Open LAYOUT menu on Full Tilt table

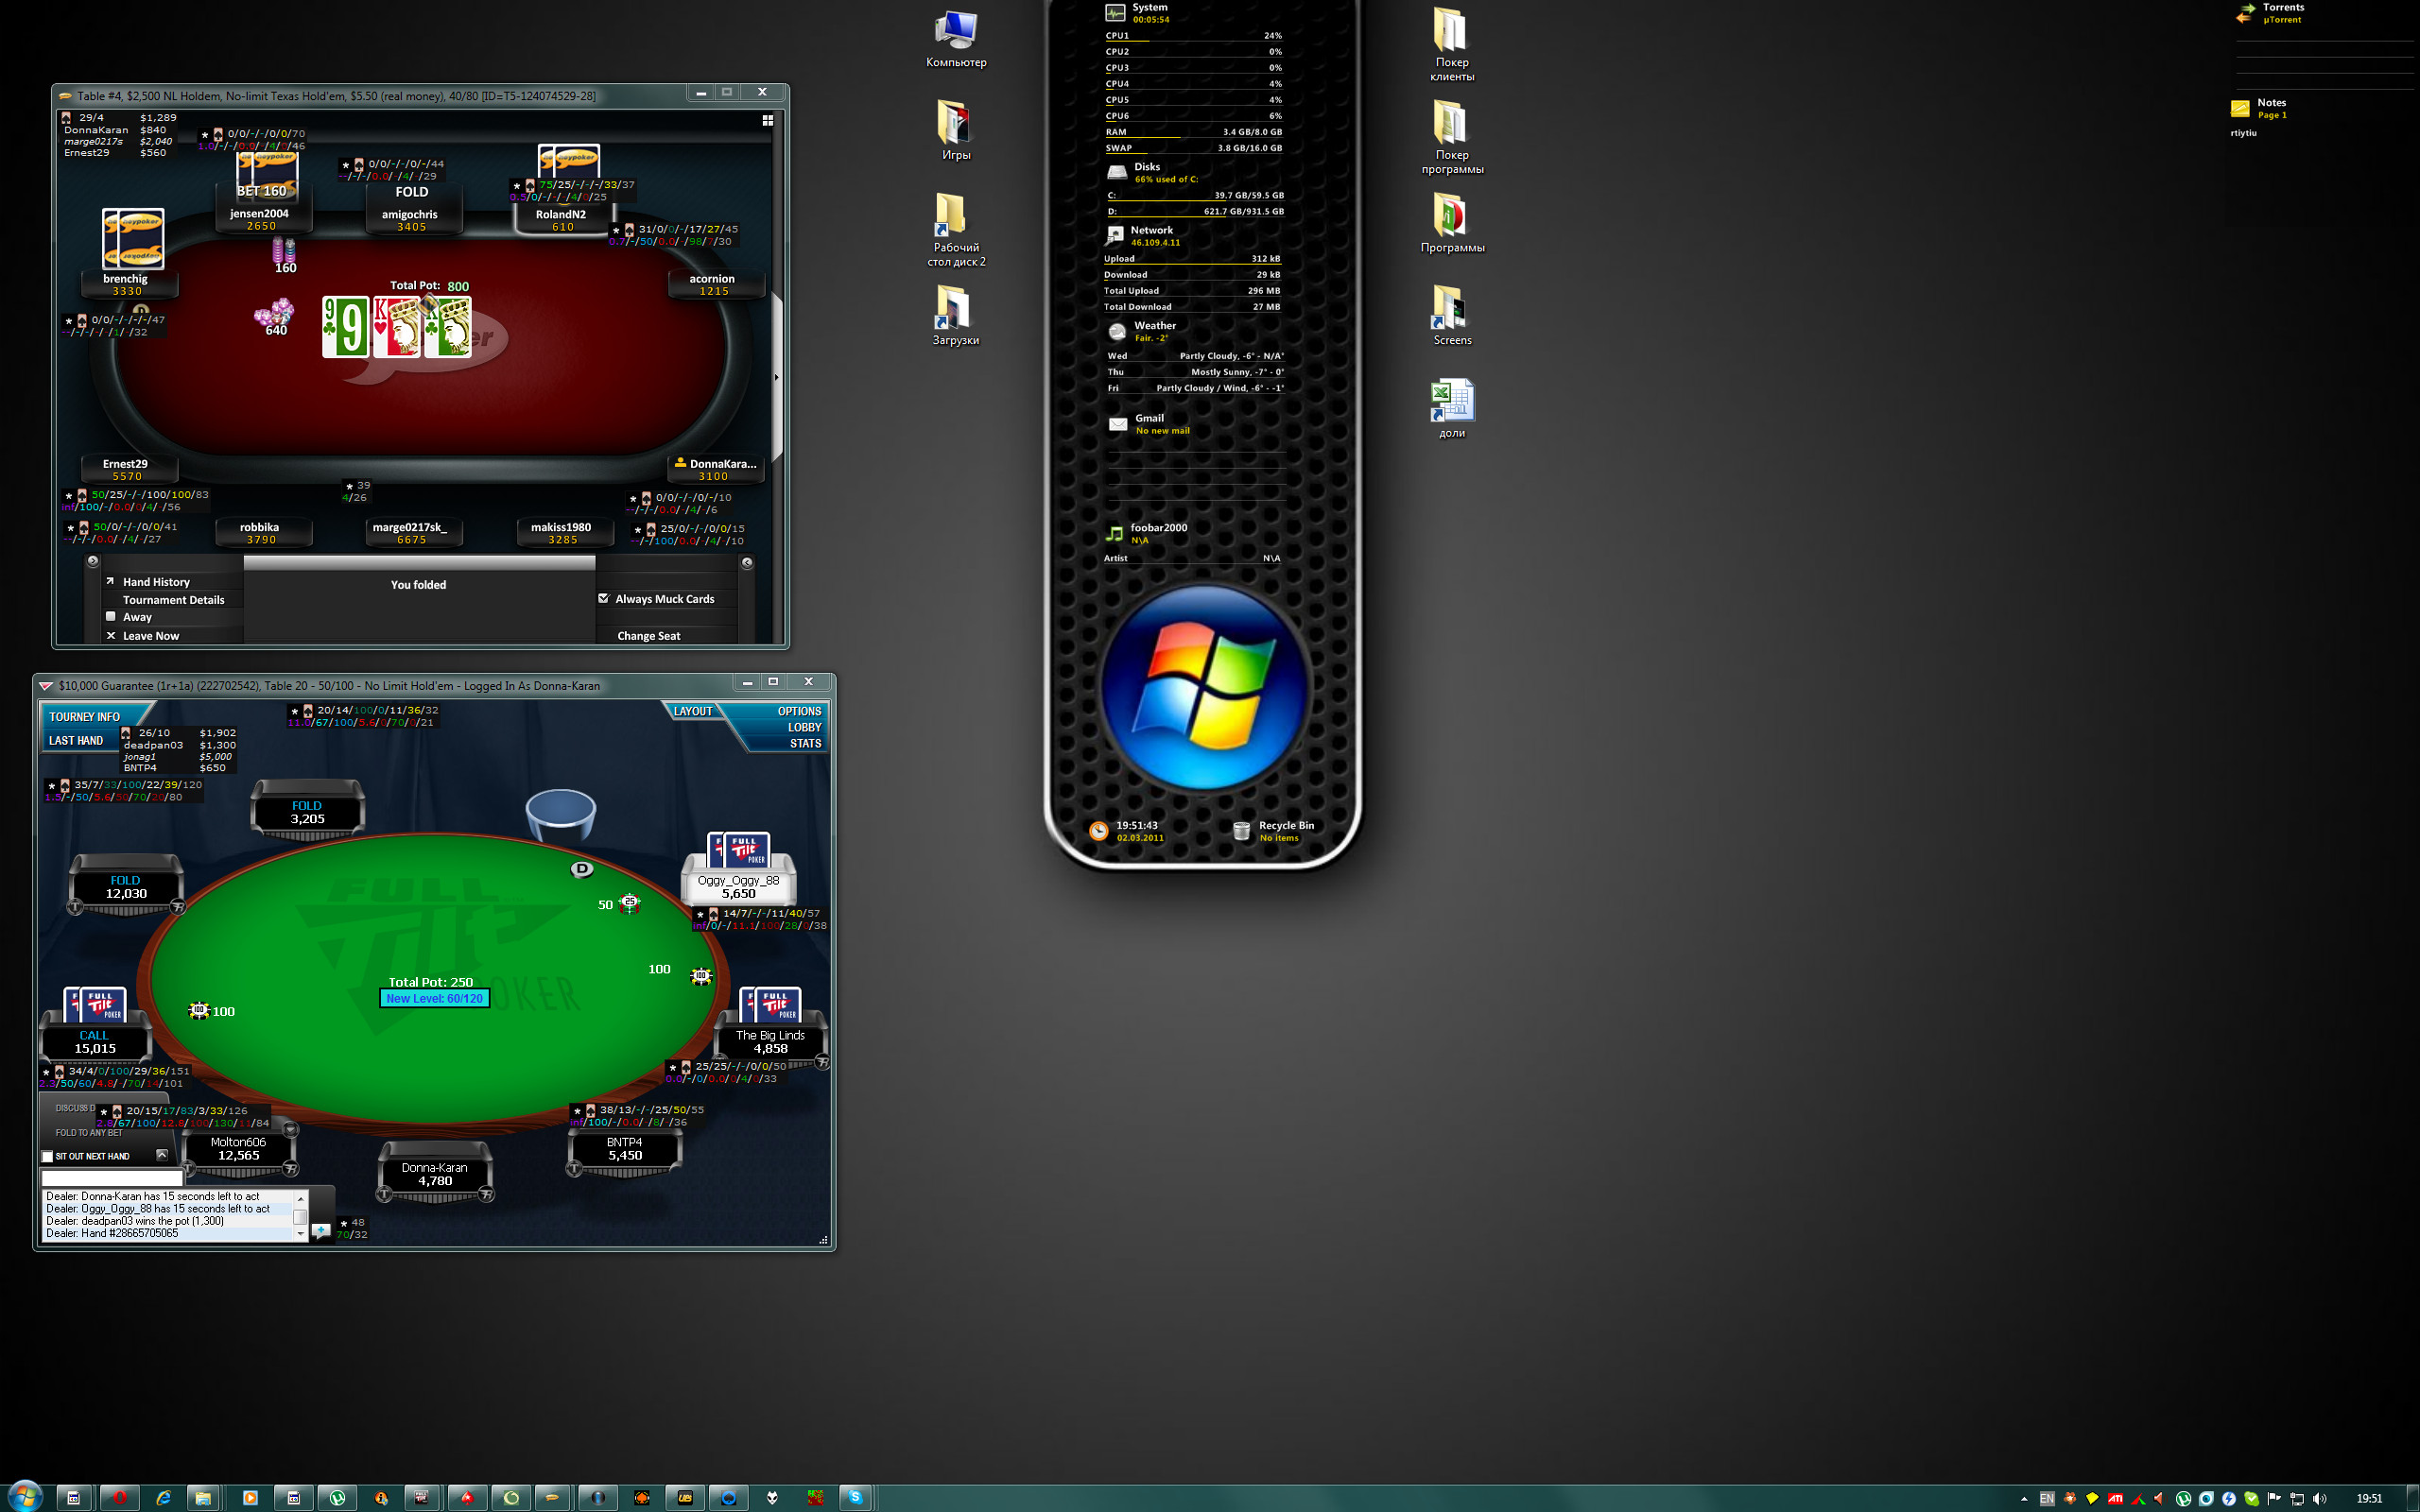pyautogui.click(x=692, y=711)
